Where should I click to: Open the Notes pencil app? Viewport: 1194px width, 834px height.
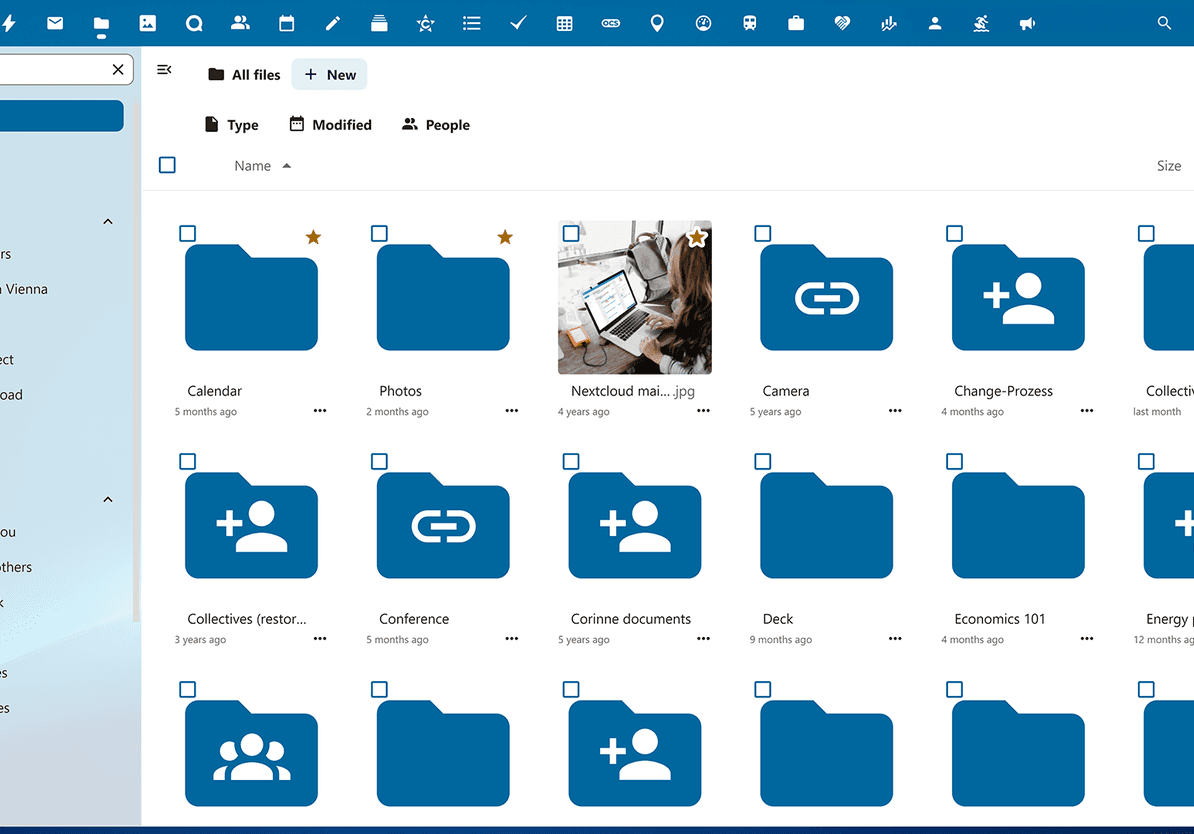pyautogui.click(x=333, y=24)
